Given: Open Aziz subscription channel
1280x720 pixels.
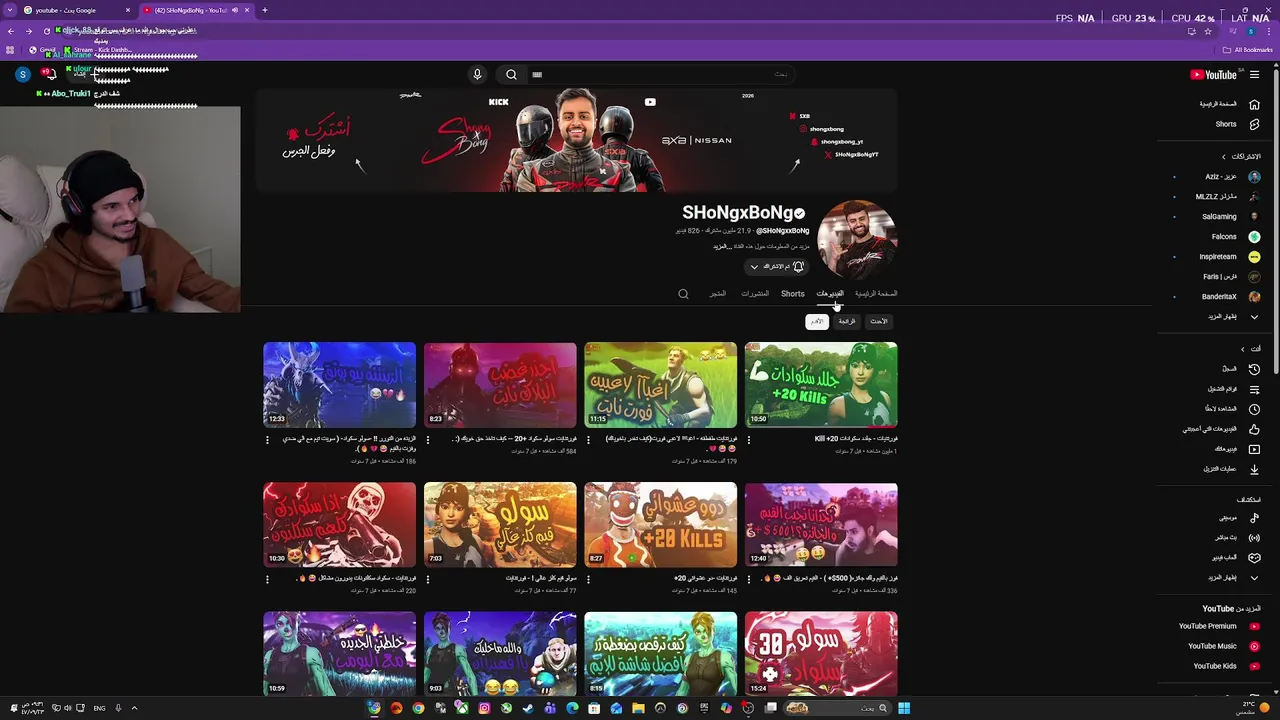Looking at the screenshot, I should 1228,177.
